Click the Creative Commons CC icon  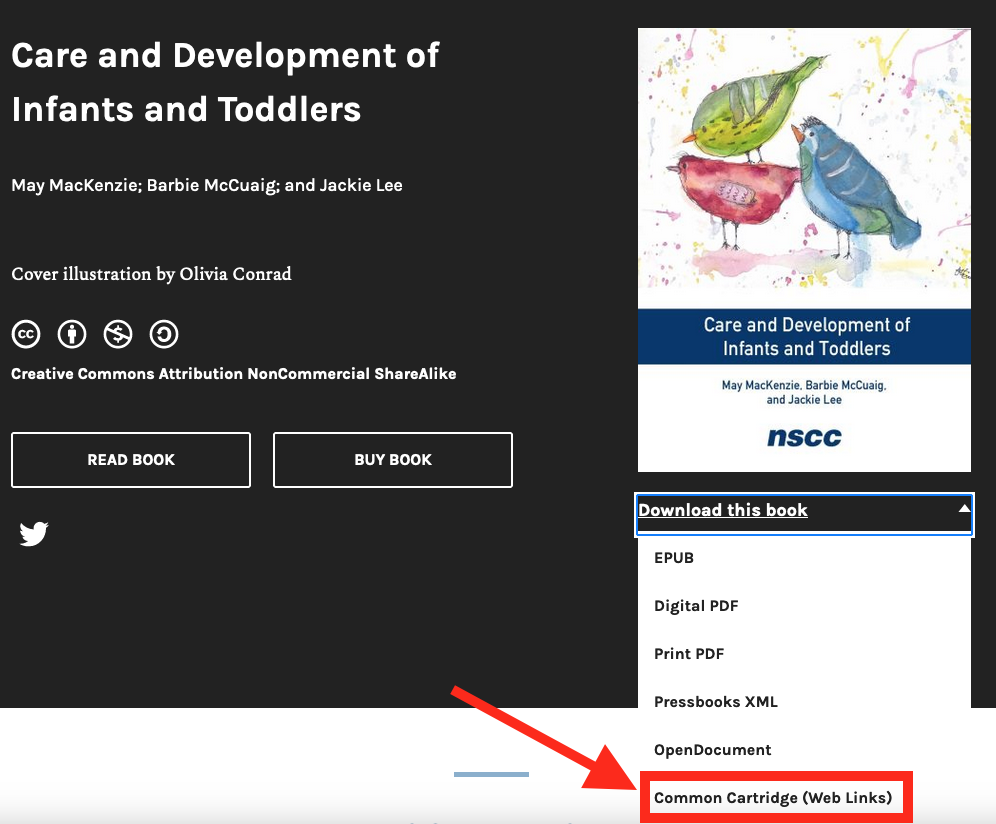26,334
